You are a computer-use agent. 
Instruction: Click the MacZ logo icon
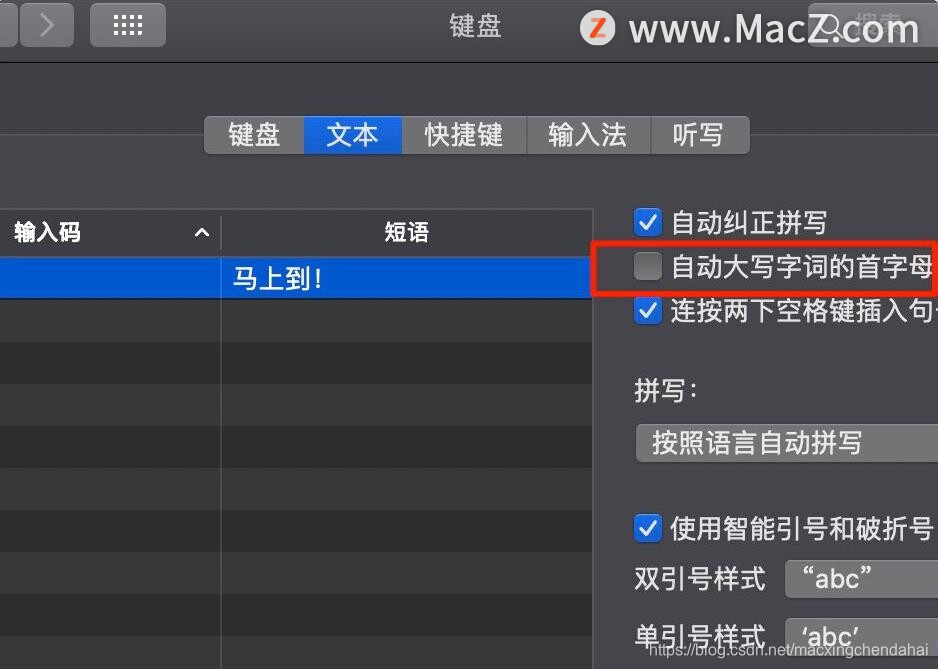point(597,28)
